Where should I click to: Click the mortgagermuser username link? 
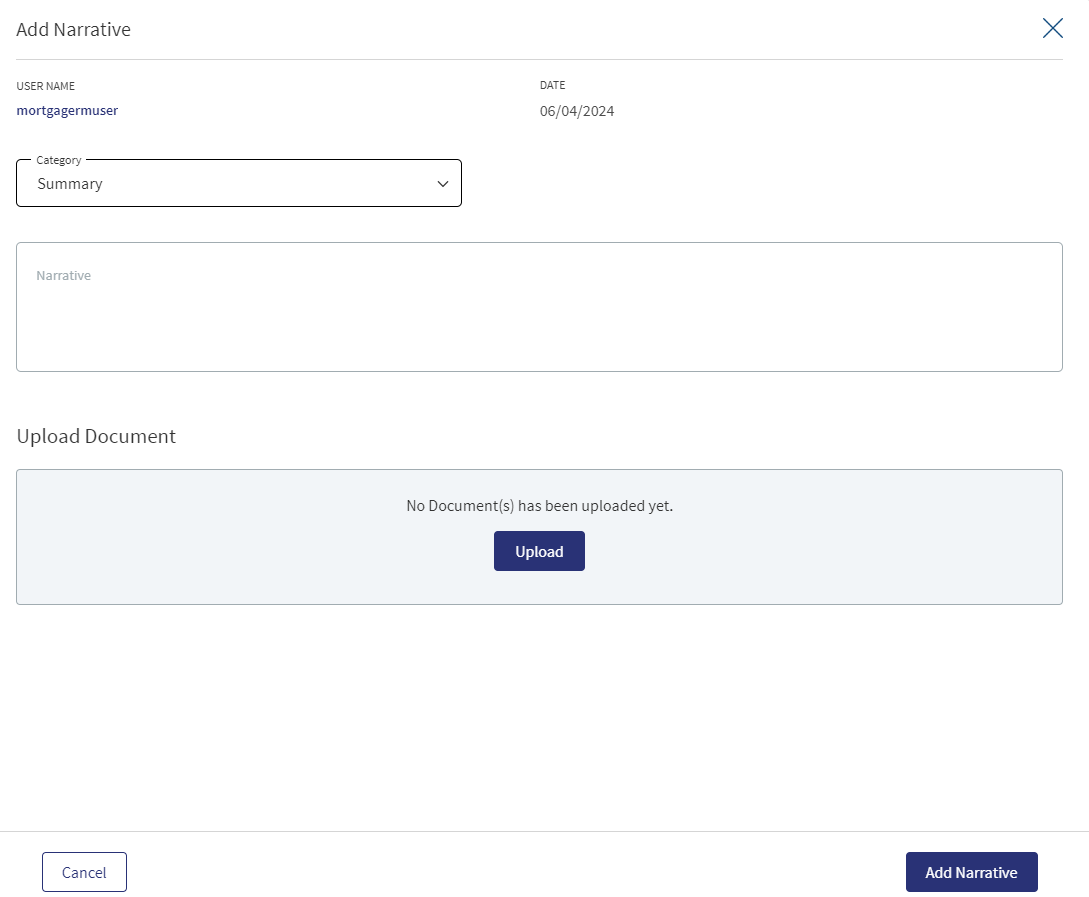[67, 110]
